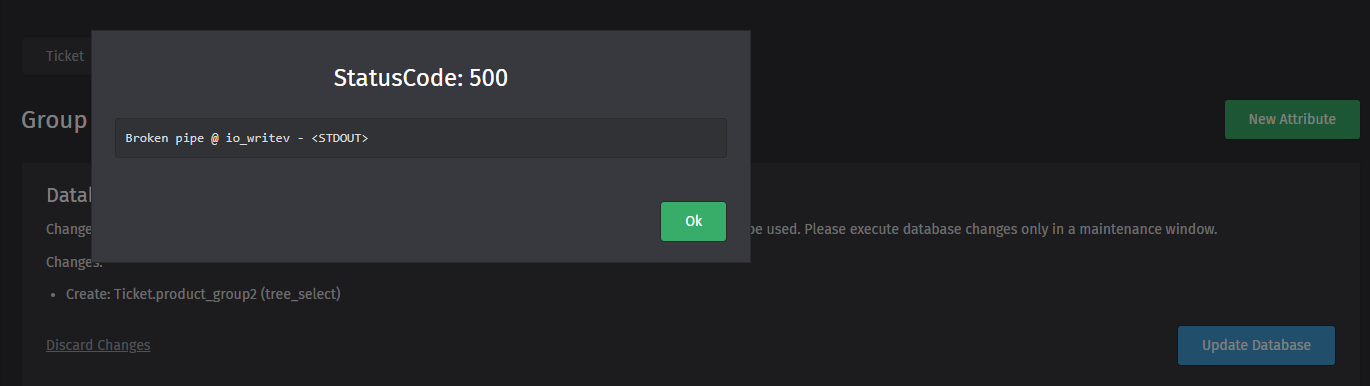Click inside the Broken pipe error box
The image size is (1370, 386).
coord(421,138)
